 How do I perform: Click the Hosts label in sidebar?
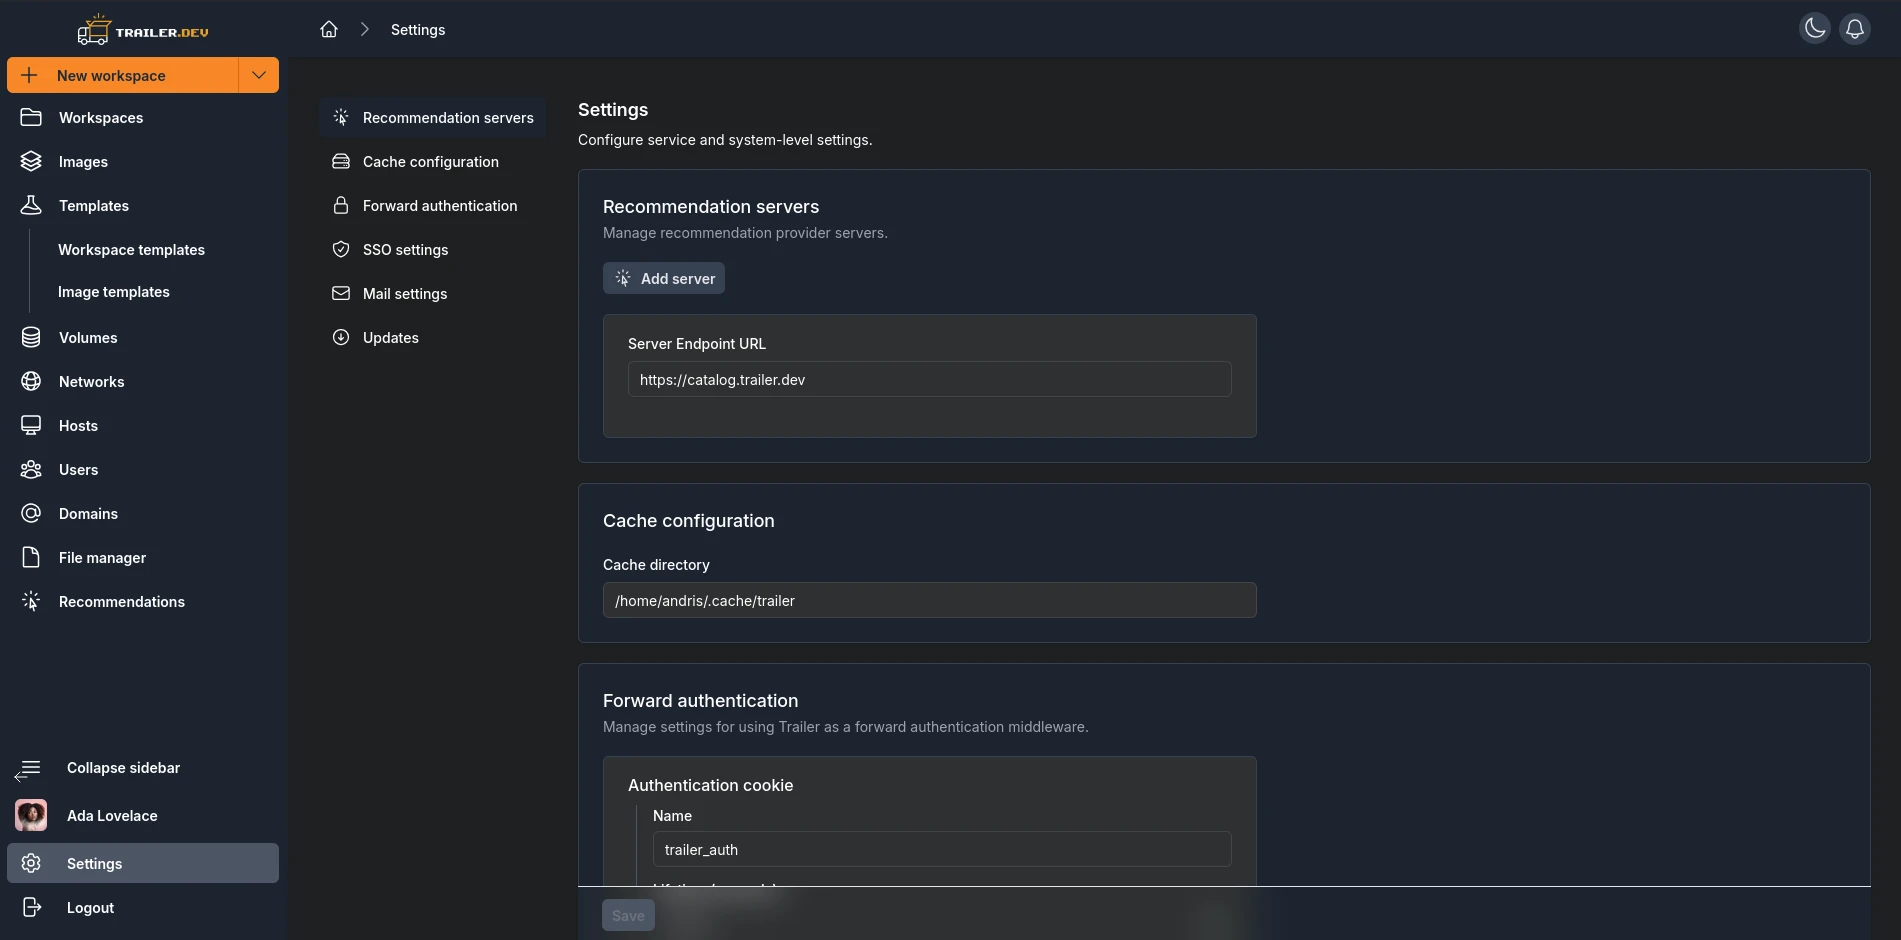pos(78,425)
